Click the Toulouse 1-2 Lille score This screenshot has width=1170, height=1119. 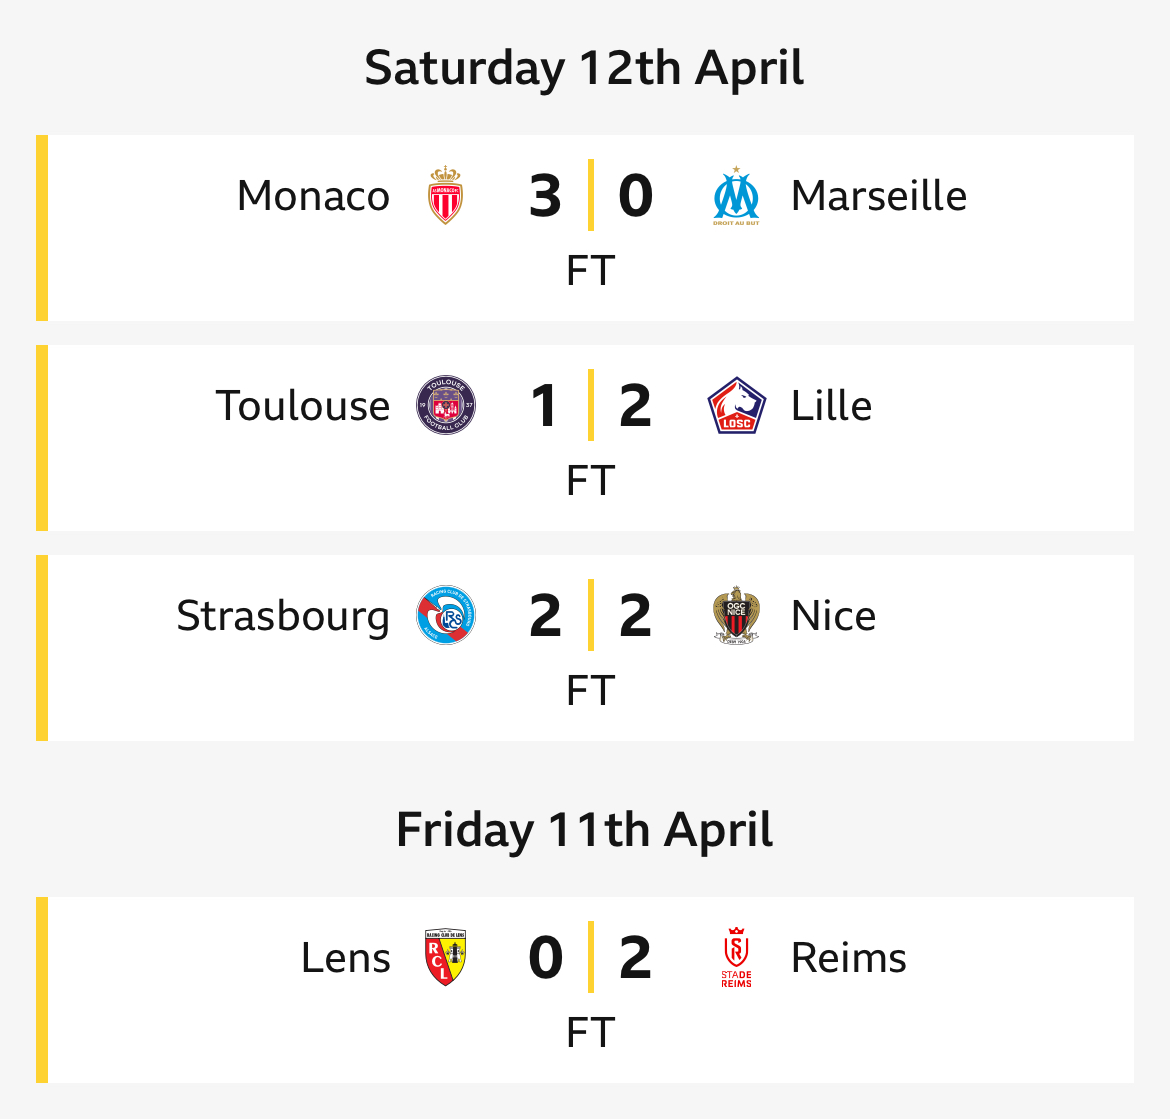[x=591, y=405]
